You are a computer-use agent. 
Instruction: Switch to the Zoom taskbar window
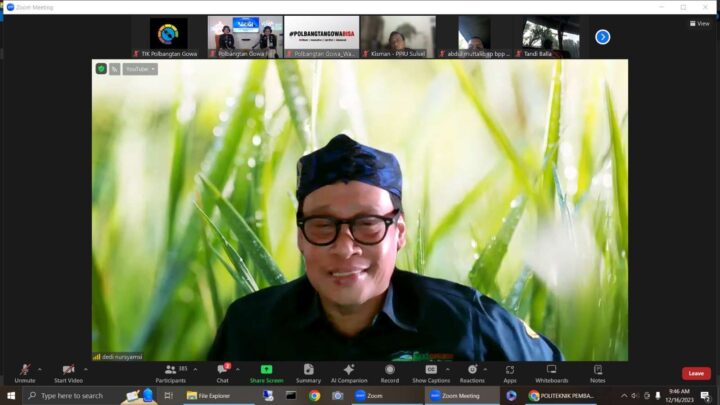[x=387, y=395]
